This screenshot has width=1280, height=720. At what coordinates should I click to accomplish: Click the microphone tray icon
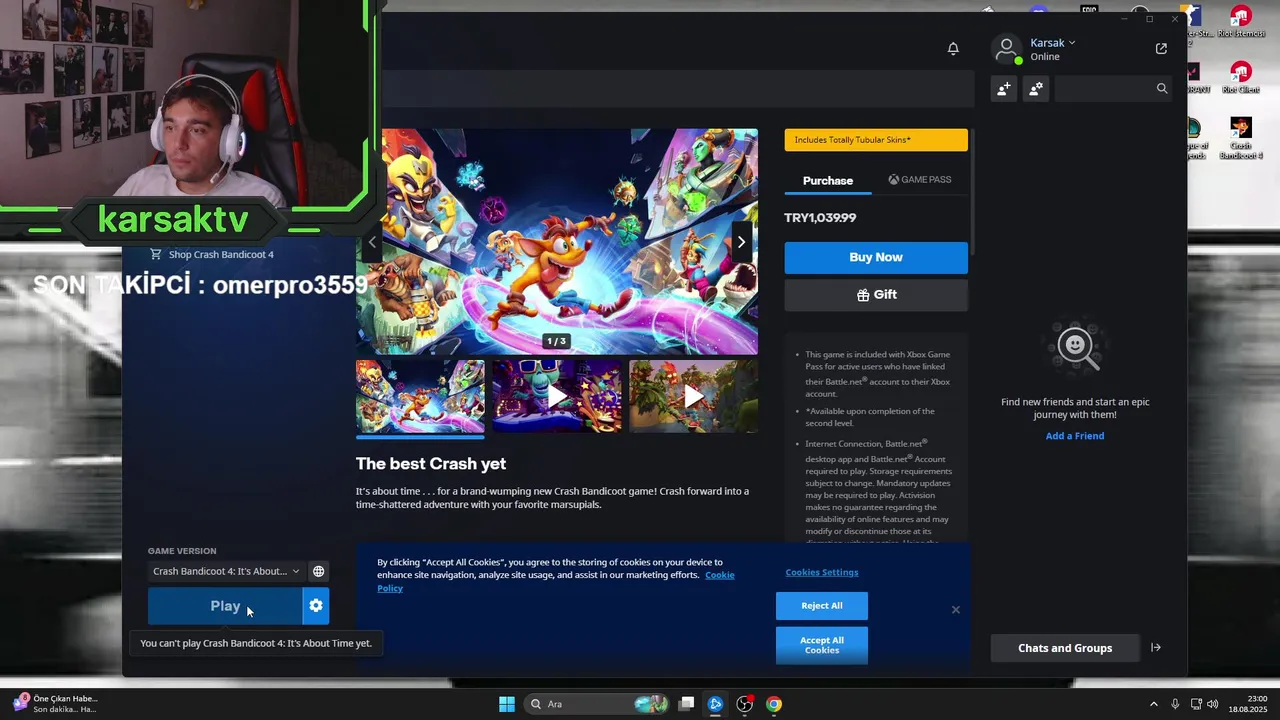1175,704
